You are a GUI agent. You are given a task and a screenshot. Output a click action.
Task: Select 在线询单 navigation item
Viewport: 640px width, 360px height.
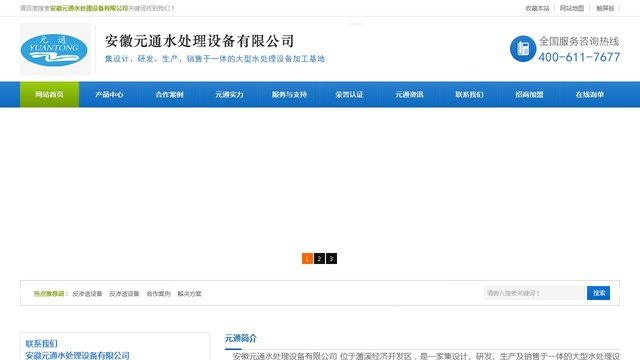589,94
